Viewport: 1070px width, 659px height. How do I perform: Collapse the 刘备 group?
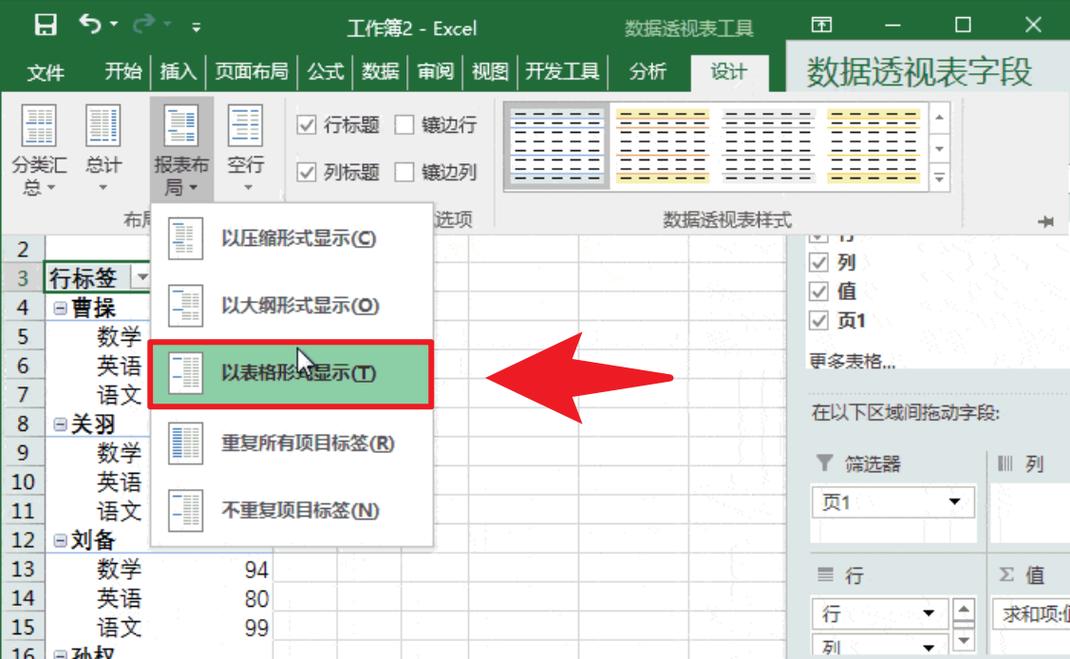60,540
